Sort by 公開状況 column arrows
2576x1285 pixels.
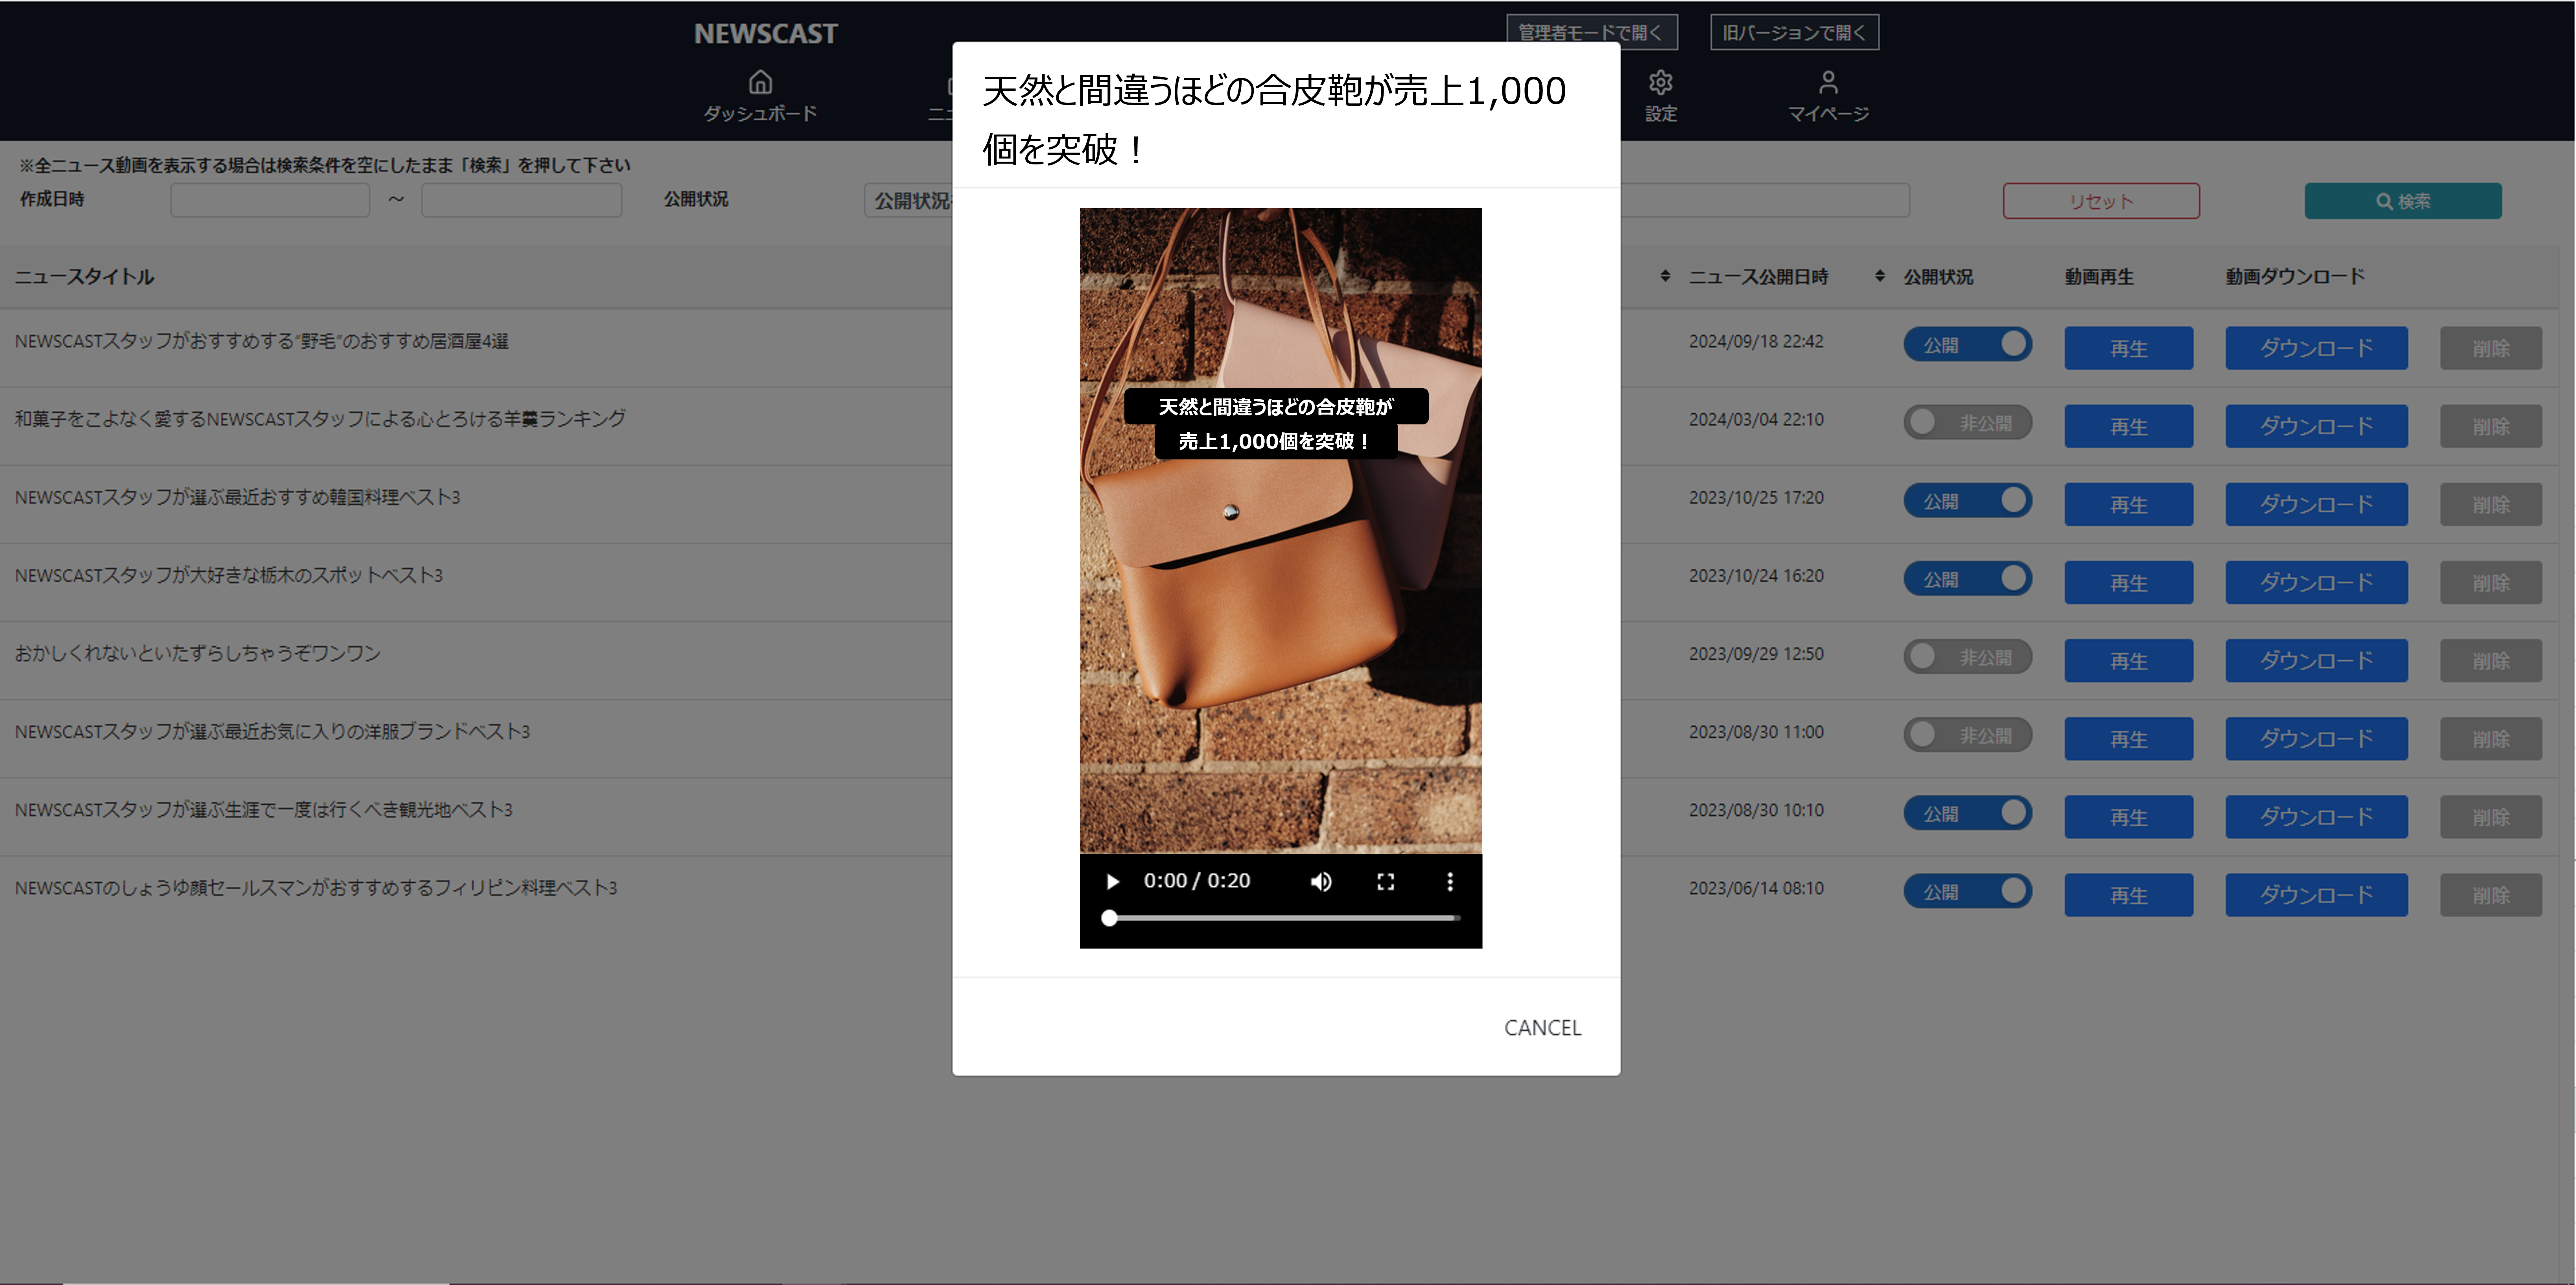(x=1880, y=276)
